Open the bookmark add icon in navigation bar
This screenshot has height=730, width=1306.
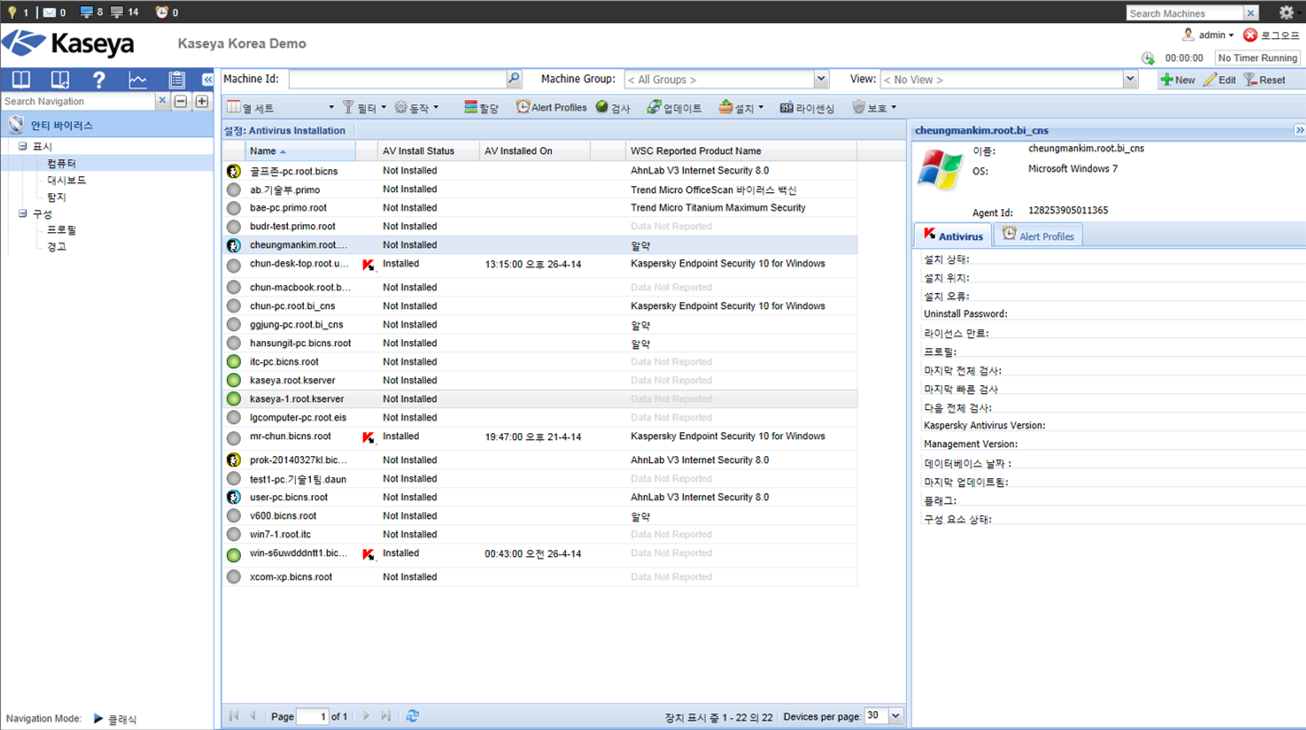(60, 80)
